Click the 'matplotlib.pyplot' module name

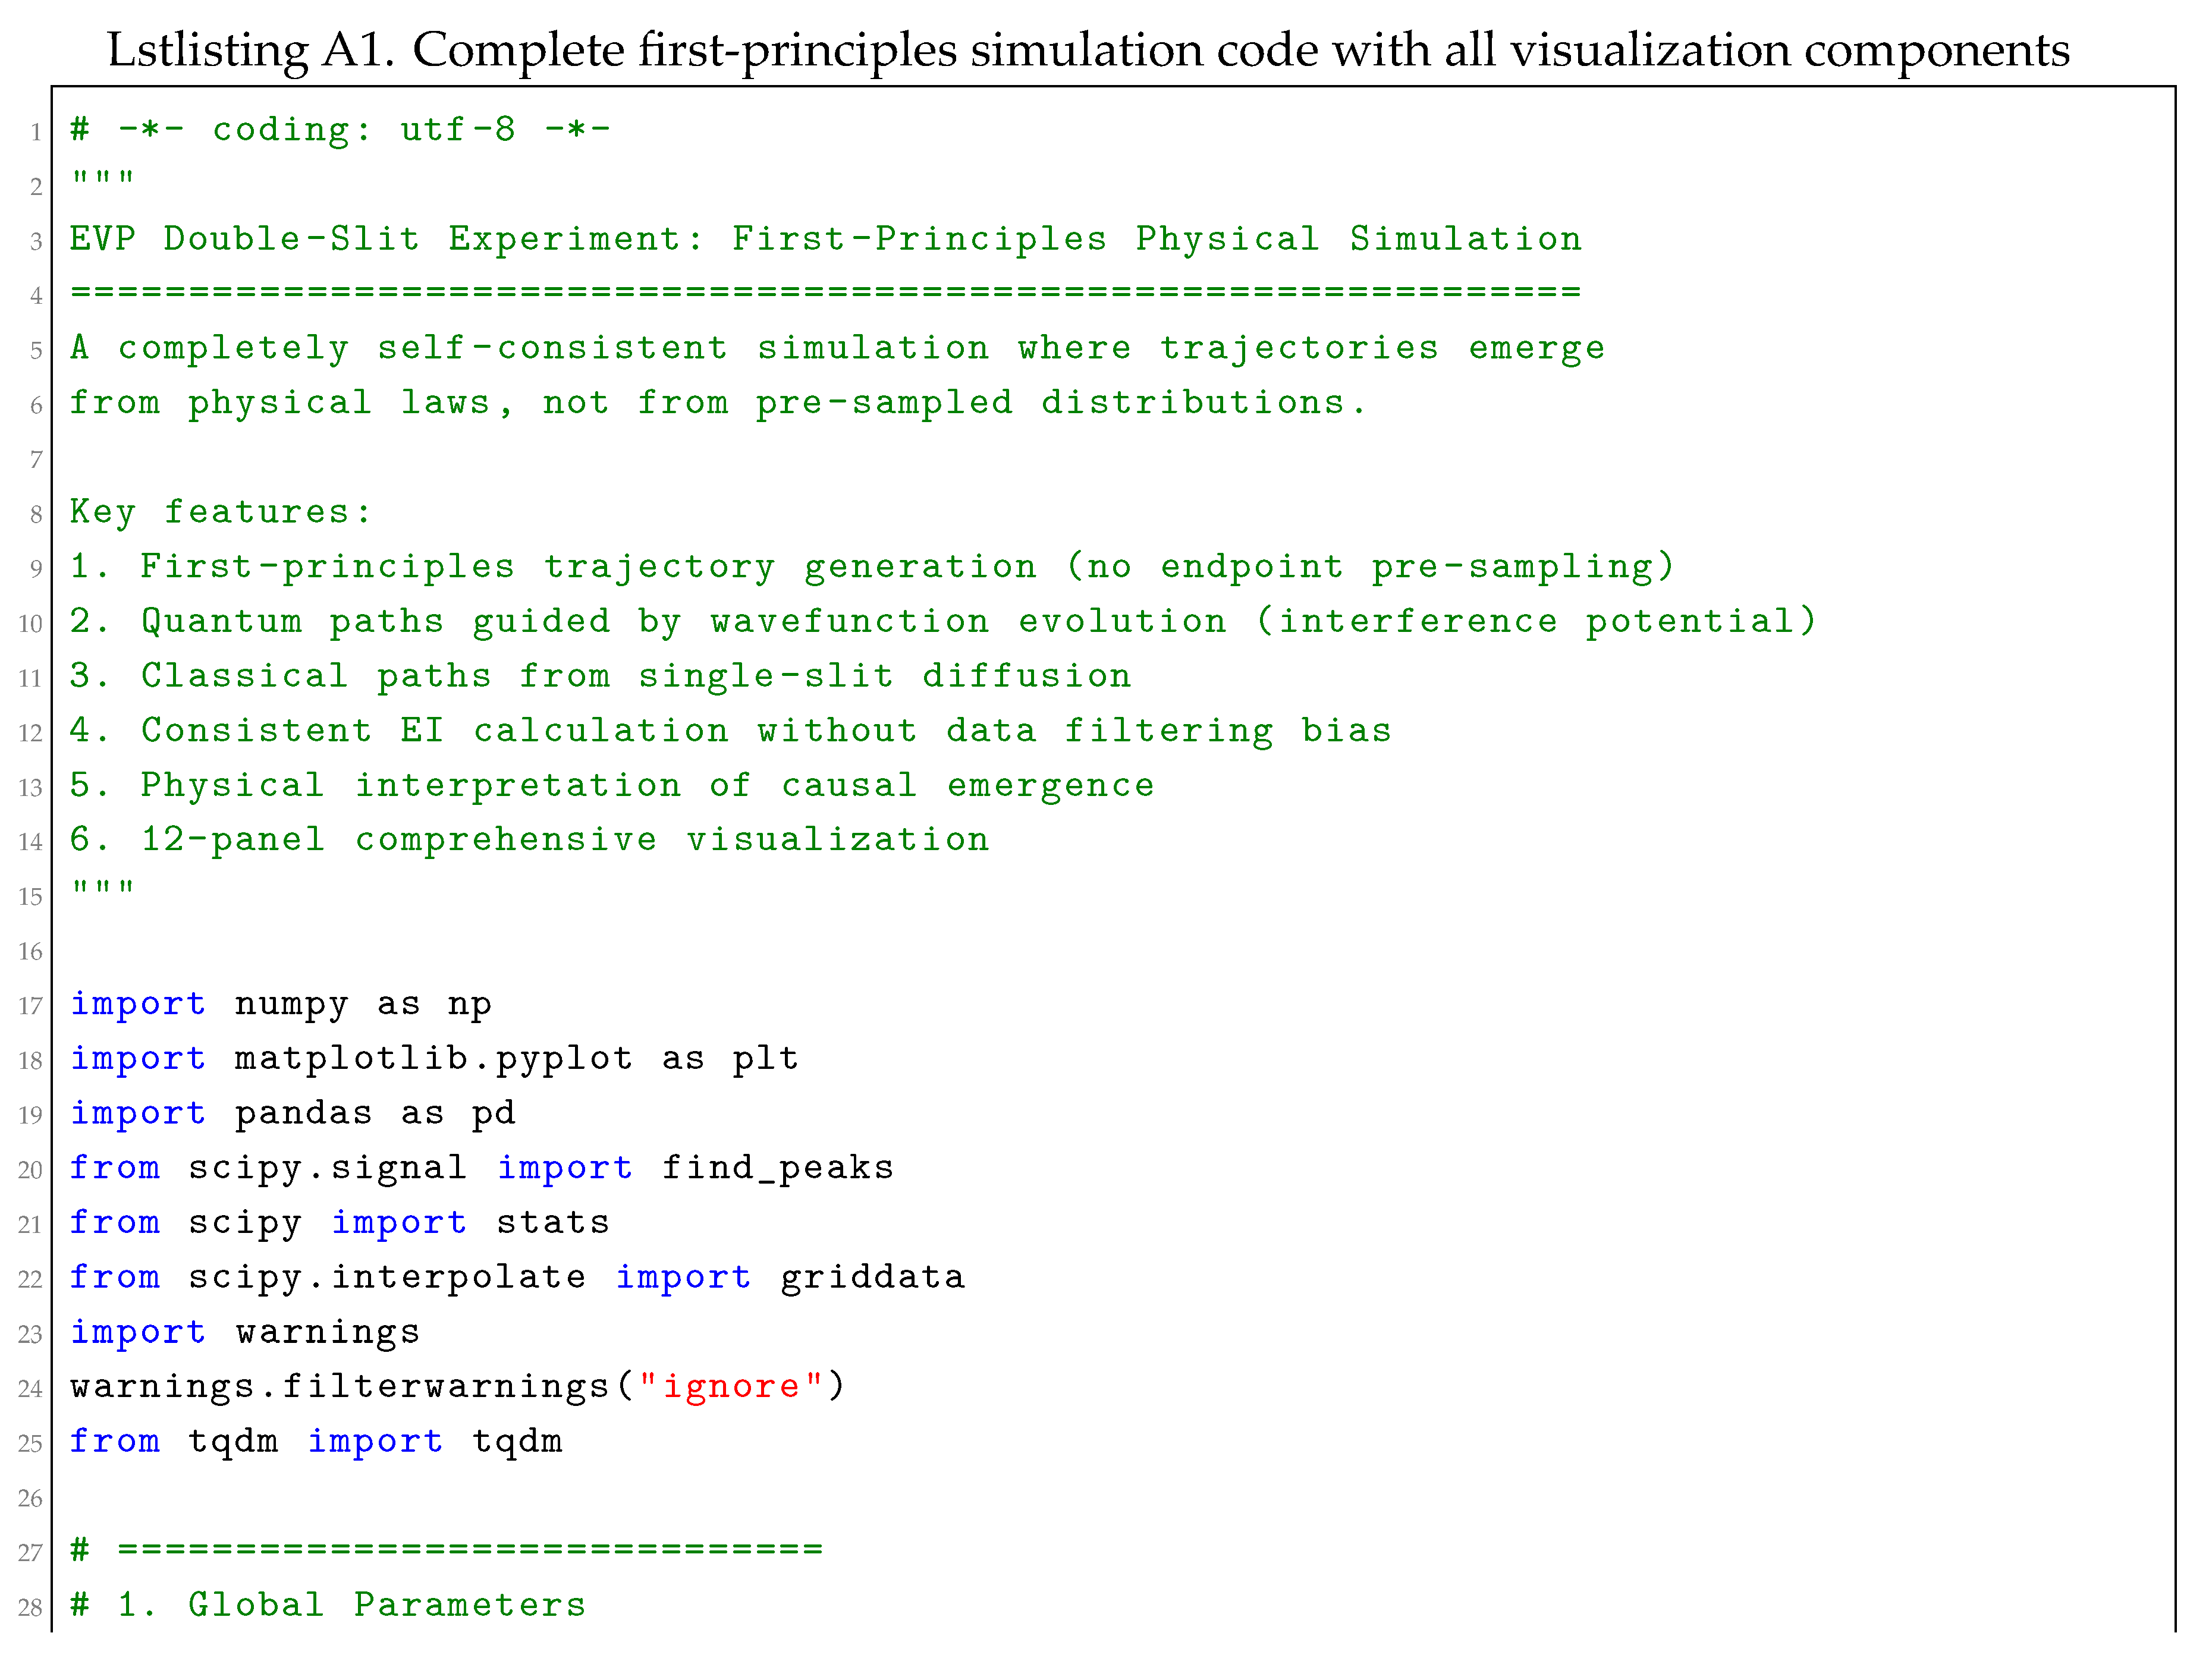434,1059
